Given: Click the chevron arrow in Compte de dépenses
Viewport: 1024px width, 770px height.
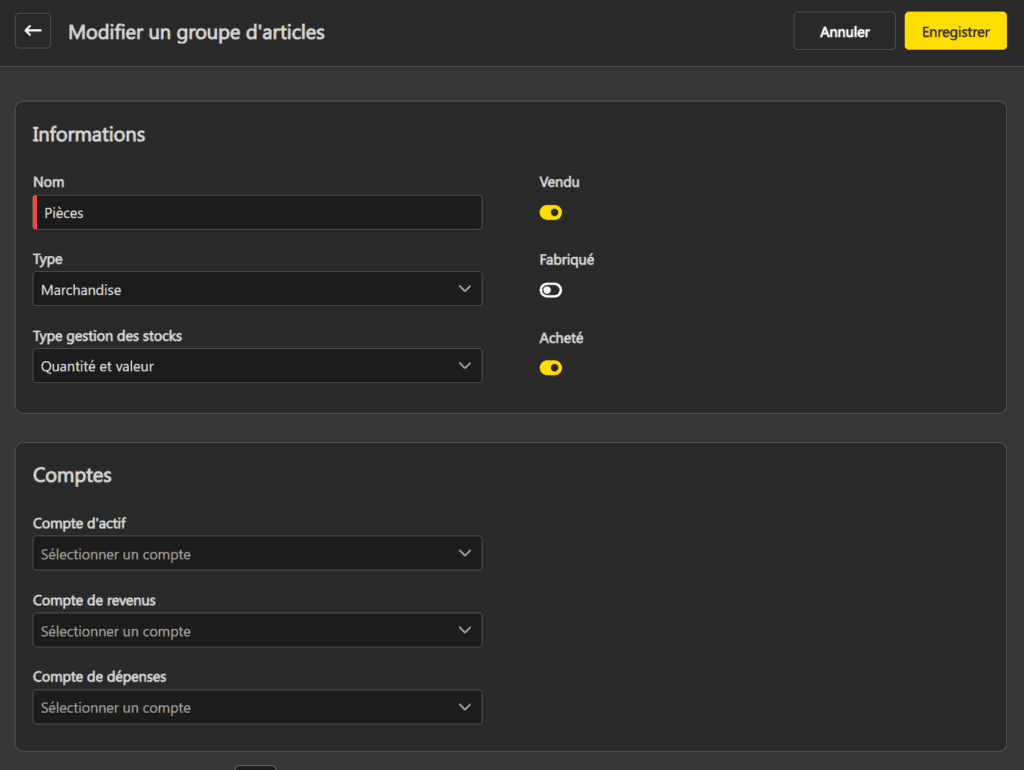Looking at the screenshot, I should (x=464, y=707).
